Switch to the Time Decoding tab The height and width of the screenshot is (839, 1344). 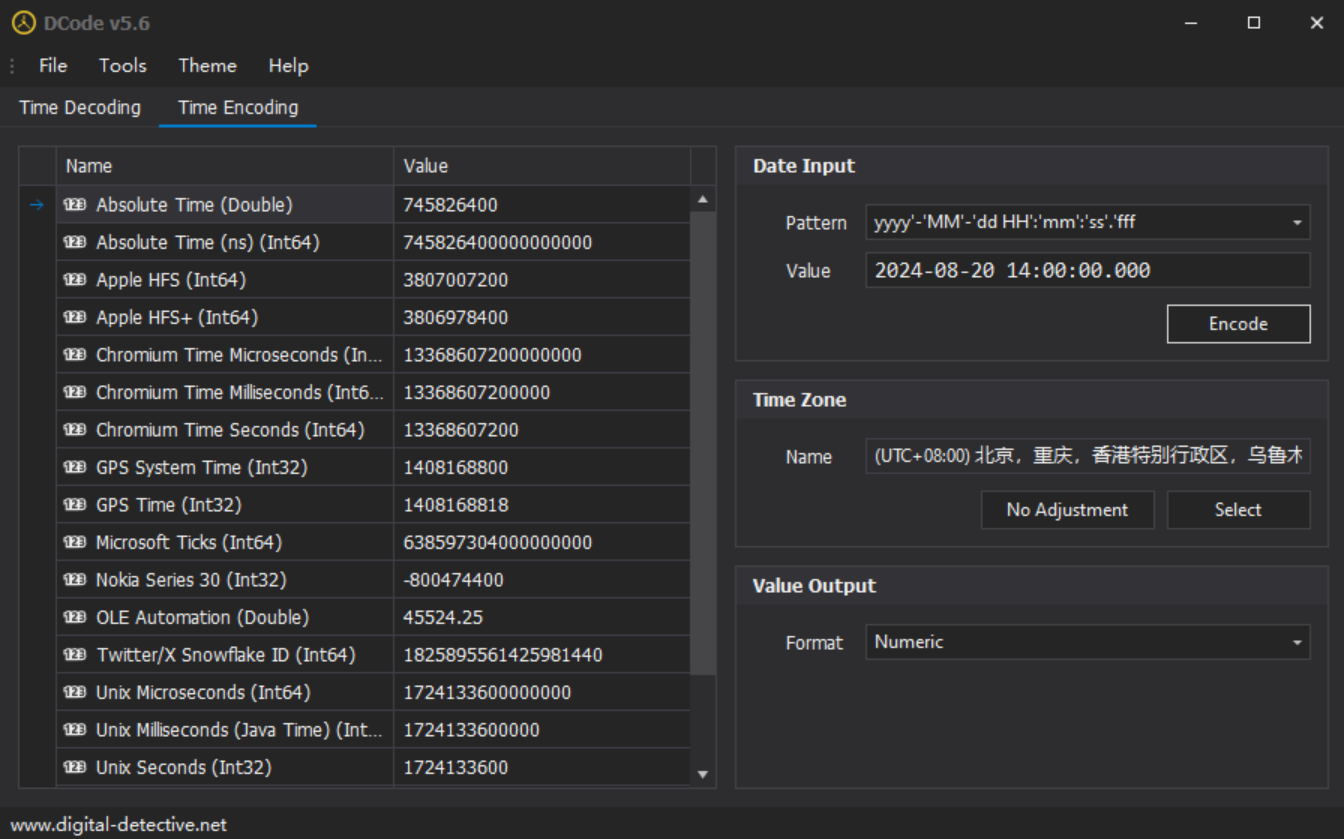(80, 108)
